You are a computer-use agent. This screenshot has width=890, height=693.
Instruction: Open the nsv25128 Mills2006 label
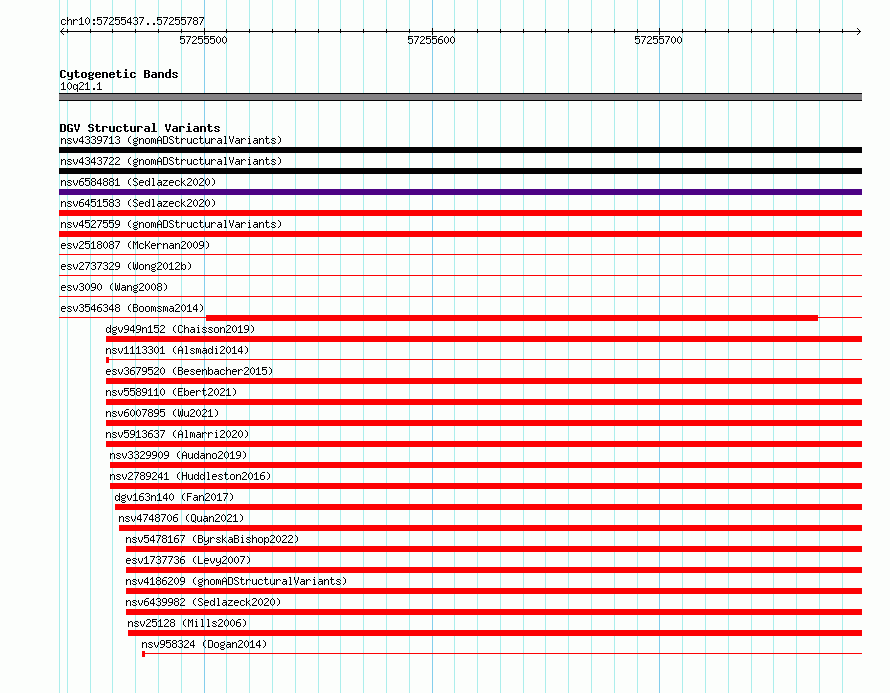click(x=187, y=623)
